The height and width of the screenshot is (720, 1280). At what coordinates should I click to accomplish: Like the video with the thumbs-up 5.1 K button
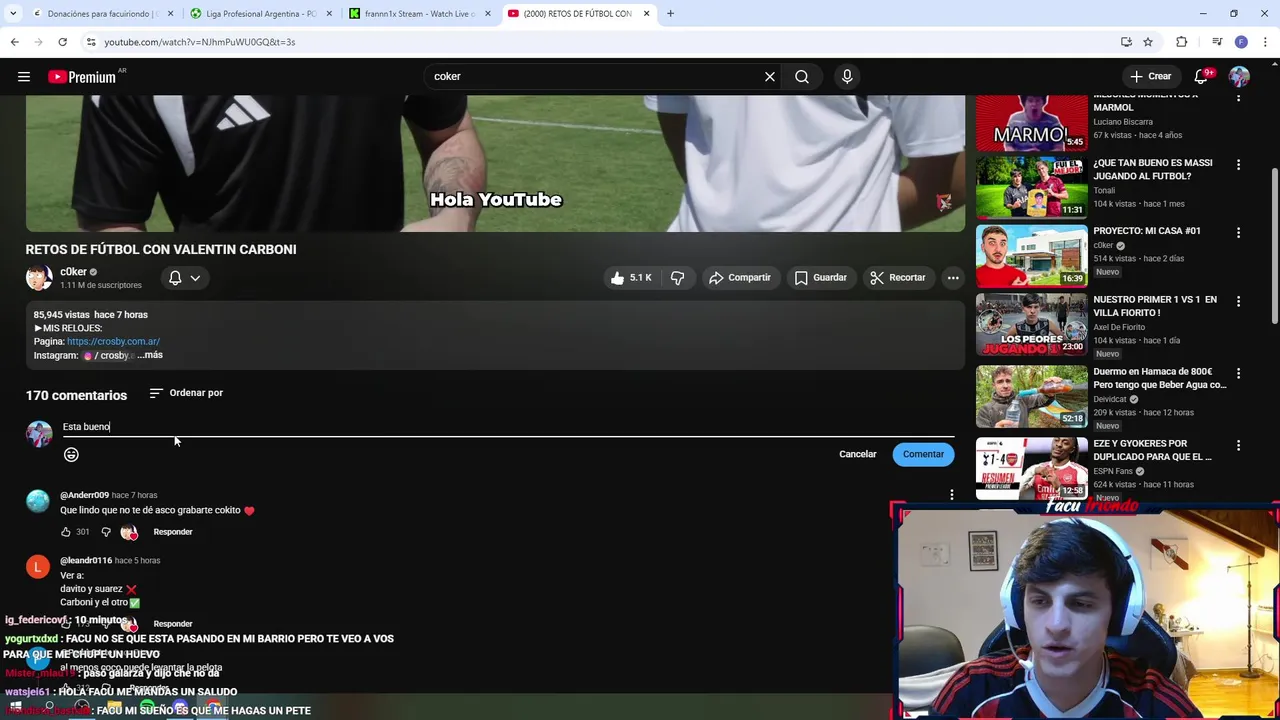(630, 278)
